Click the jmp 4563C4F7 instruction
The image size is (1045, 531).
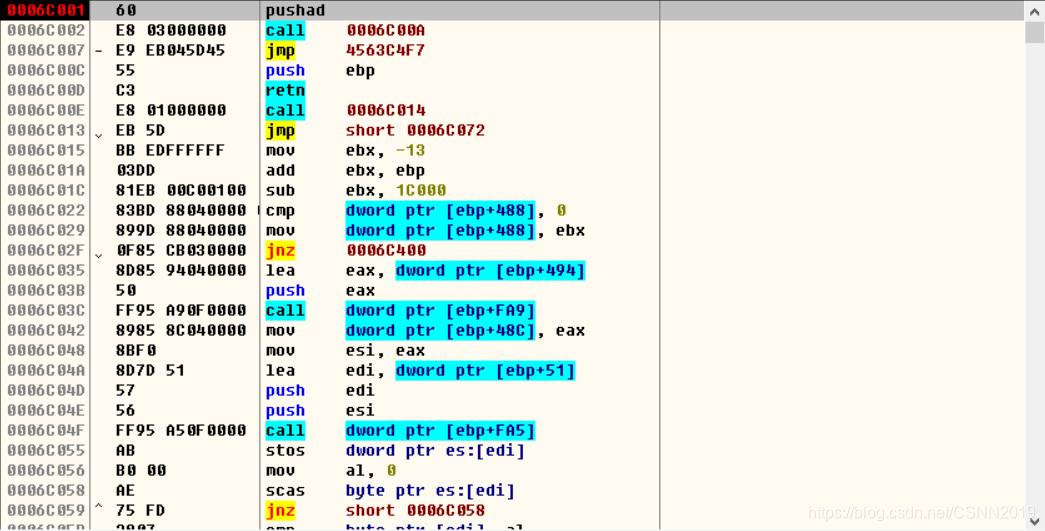(345, 51)
